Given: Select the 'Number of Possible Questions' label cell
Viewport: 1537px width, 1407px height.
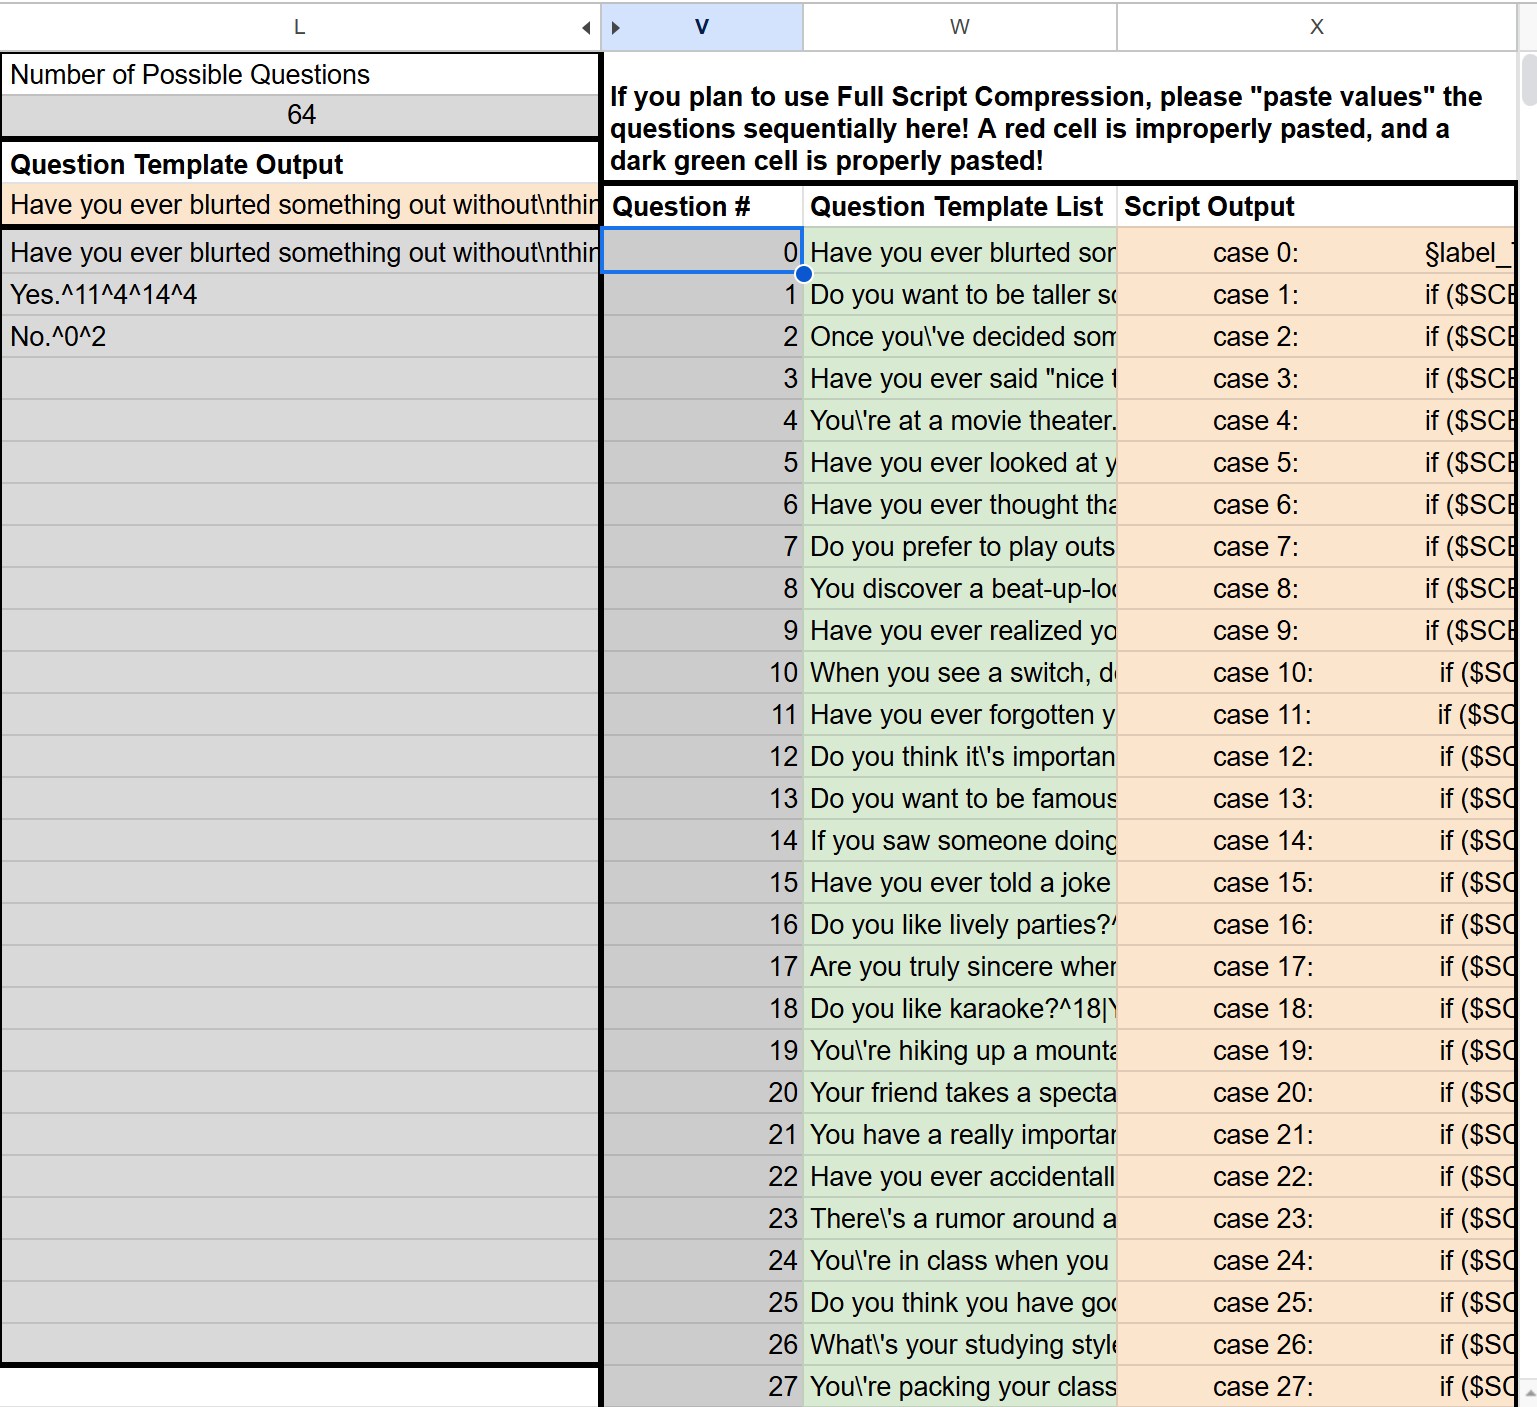Looking at the screenshot, I should pyautogui.click(x=300, y=75).
